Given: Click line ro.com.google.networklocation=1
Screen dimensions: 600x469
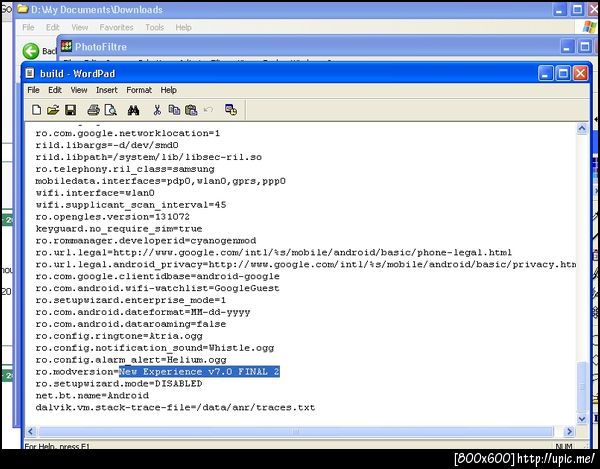Looking at the screenshot, I should point(128,133).
